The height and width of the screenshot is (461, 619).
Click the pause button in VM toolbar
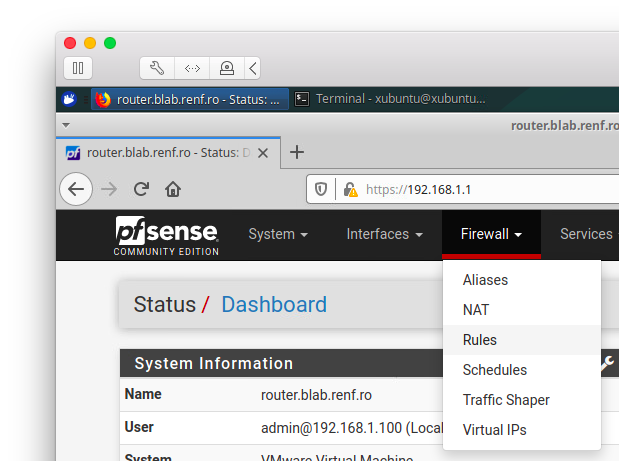pos(78,68)
